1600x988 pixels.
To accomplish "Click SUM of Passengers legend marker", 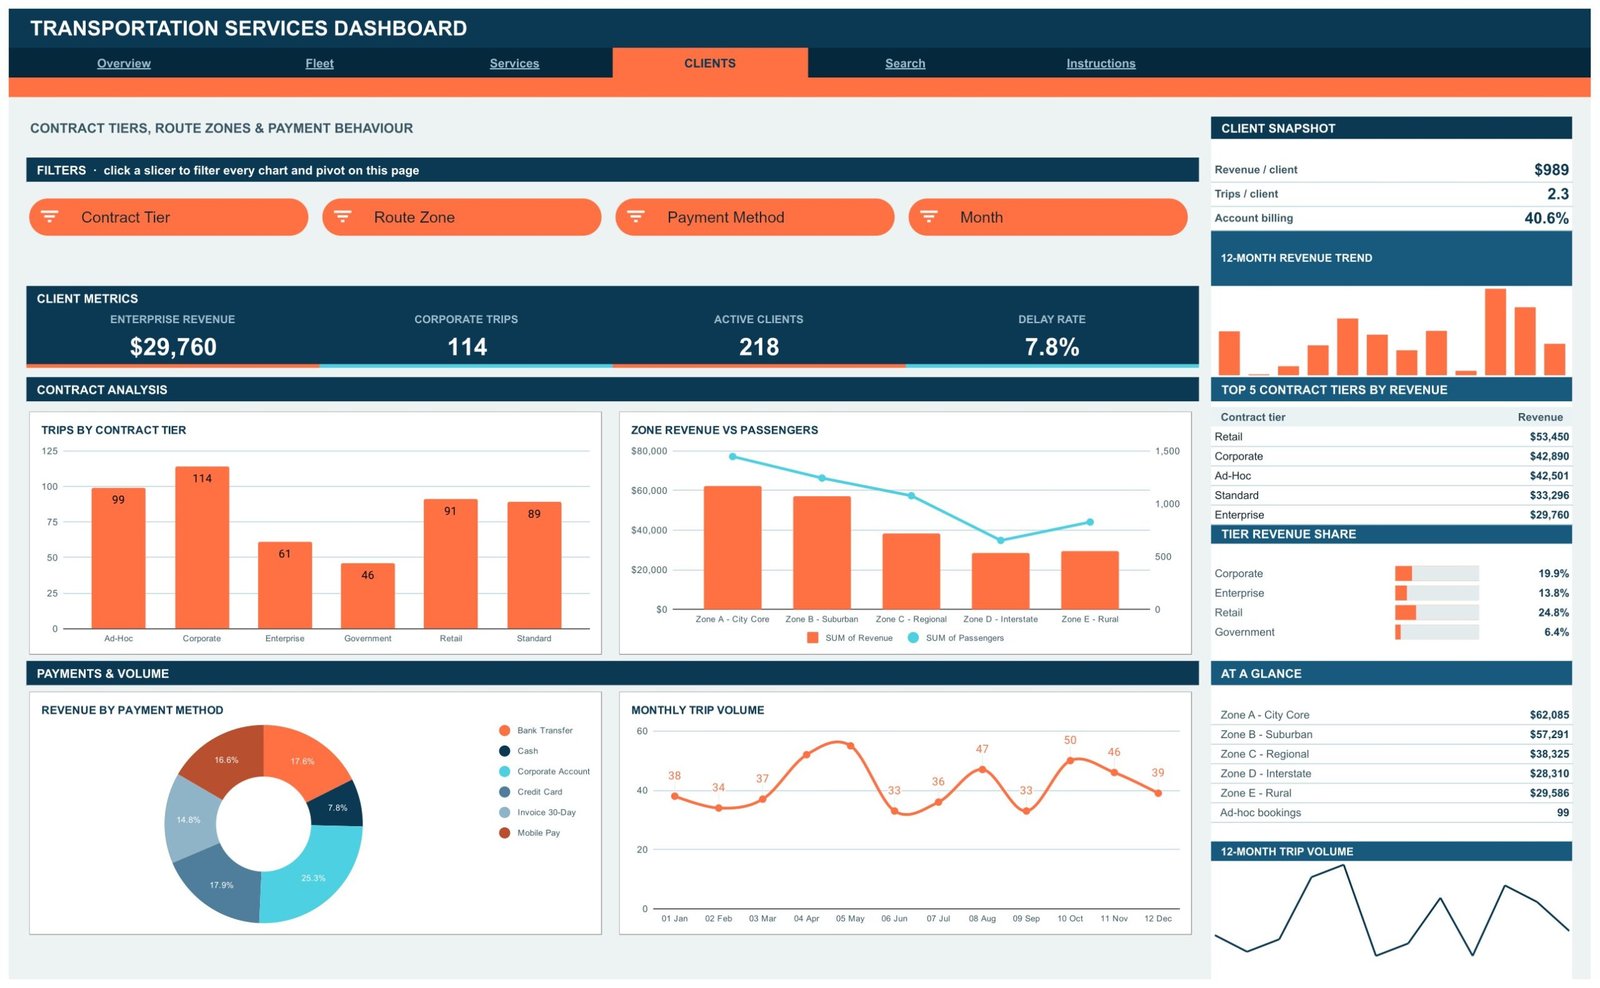I will pyautogui.click(x=913, y=638).
